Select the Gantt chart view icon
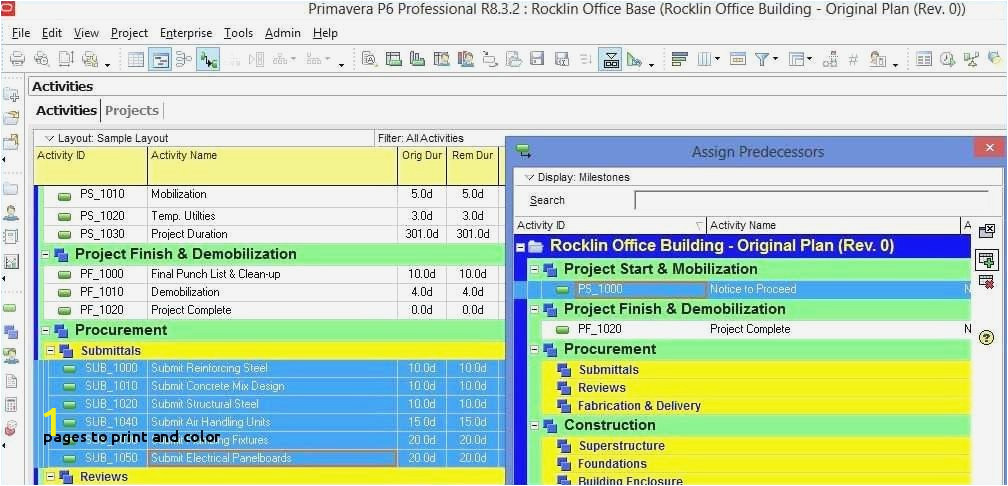The width and height of the screenshot is (1008, 486). 159,60
